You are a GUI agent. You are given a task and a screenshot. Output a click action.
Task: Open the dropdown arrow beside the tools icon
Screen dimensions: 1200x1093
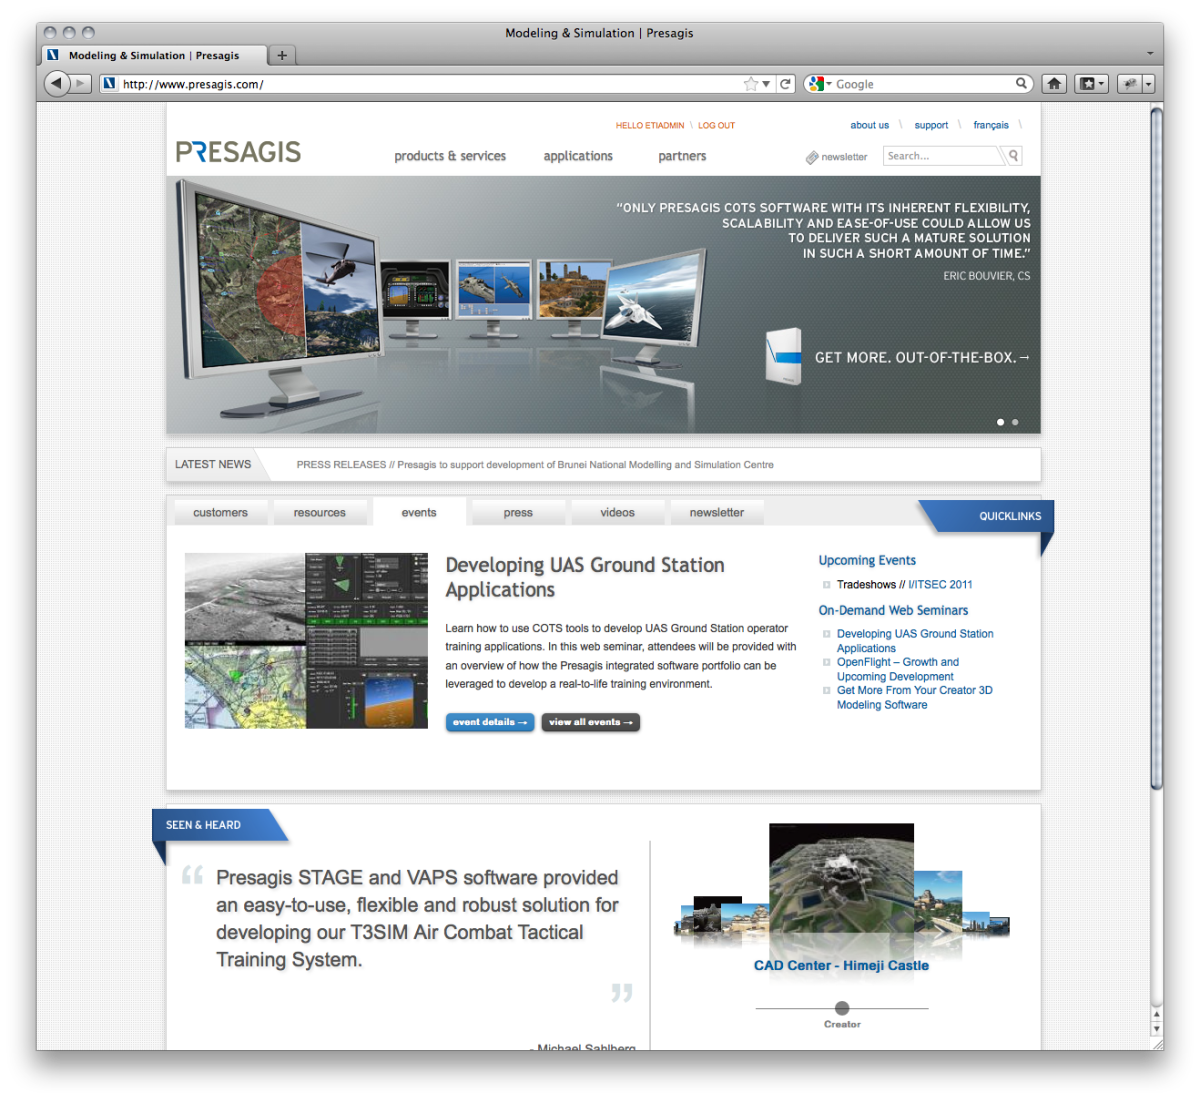[x=1149, y=84]
